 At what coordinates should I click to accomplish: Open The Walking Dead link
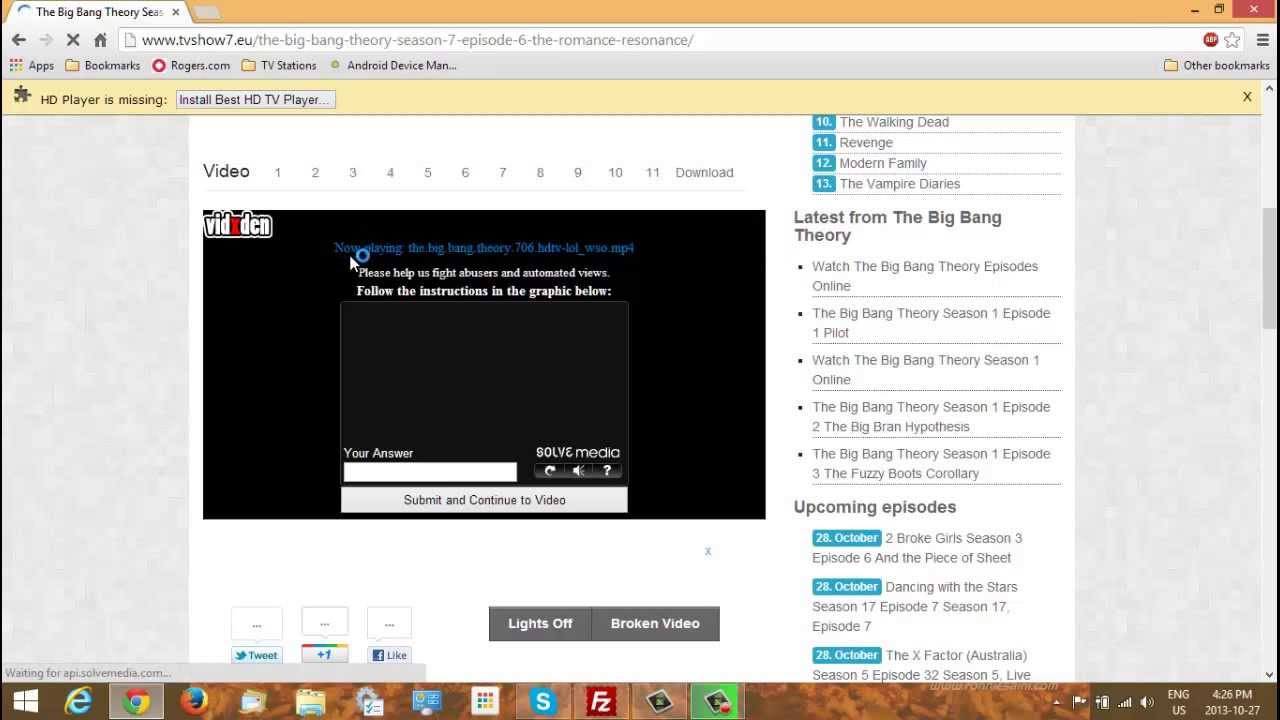[x=894, y=122]
